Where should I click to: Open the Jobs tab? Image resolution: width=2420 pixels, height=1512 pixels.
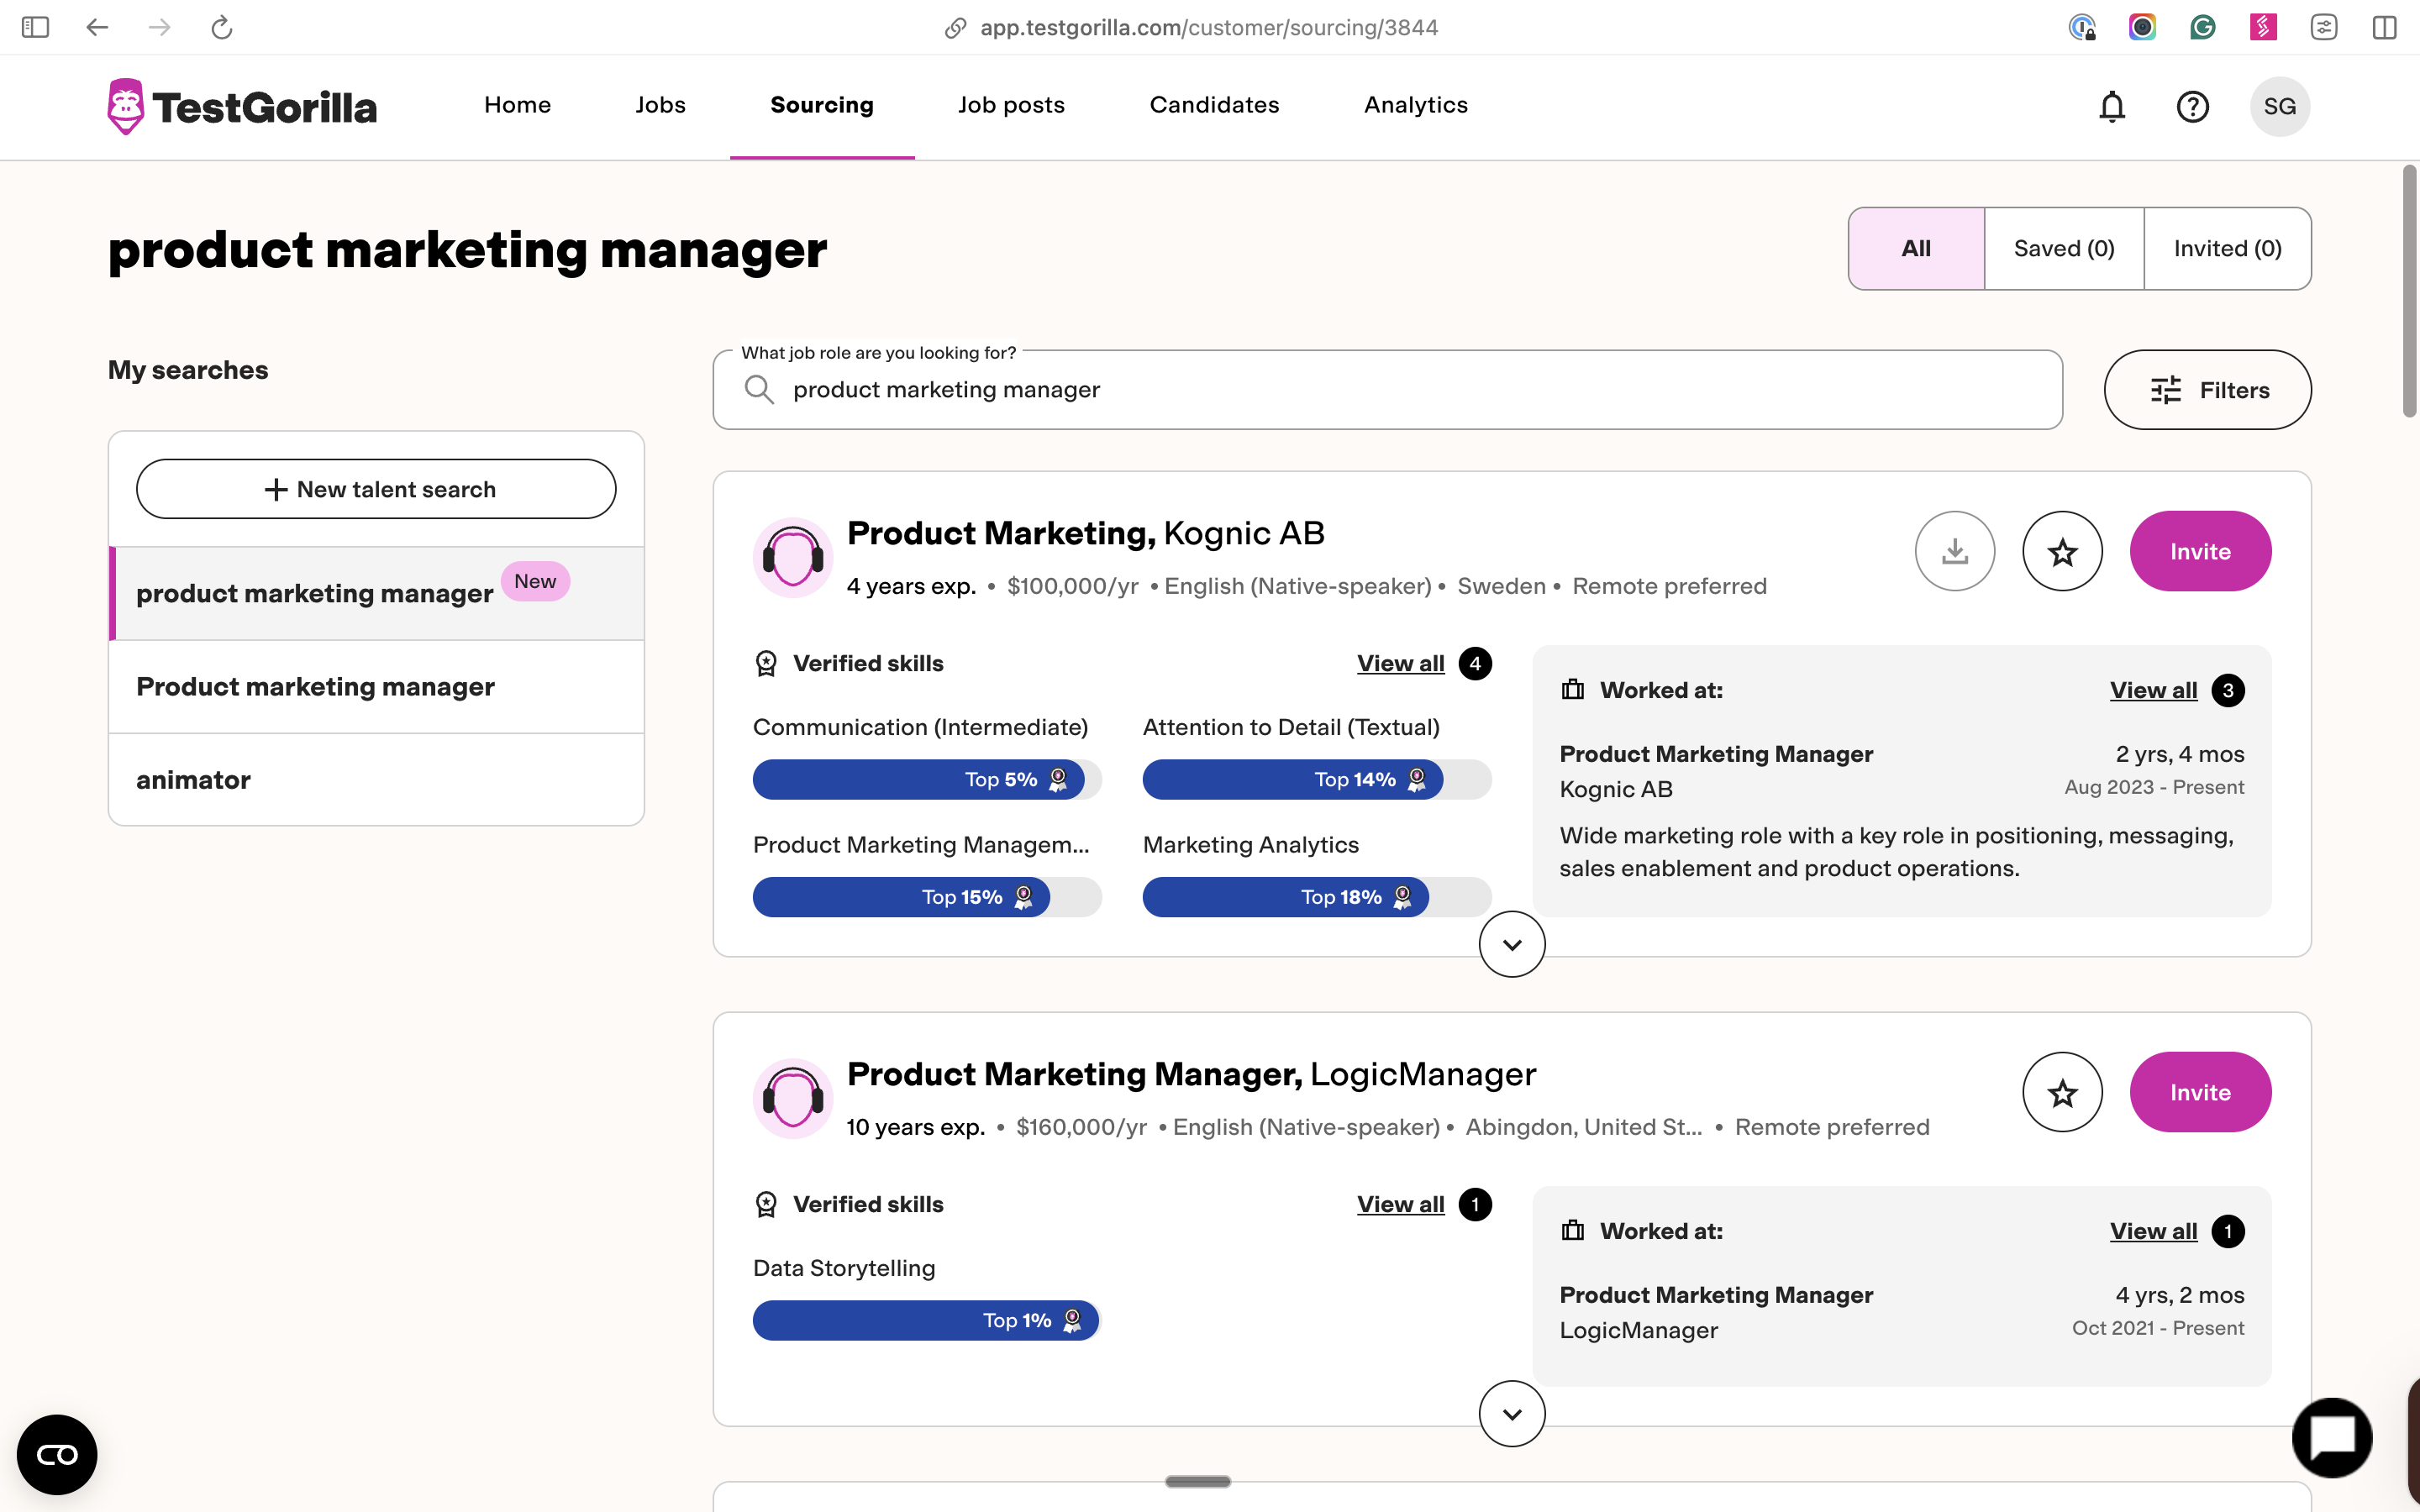[660, 105]
